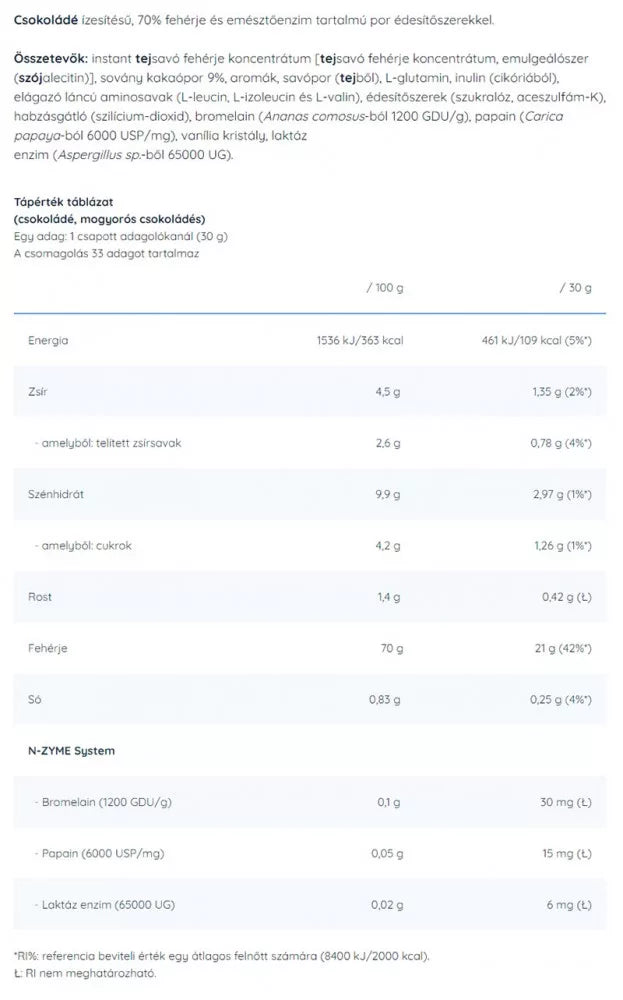Click the / 30 g column header
This screenshot has height=1000, width=623.
(576, 288)
